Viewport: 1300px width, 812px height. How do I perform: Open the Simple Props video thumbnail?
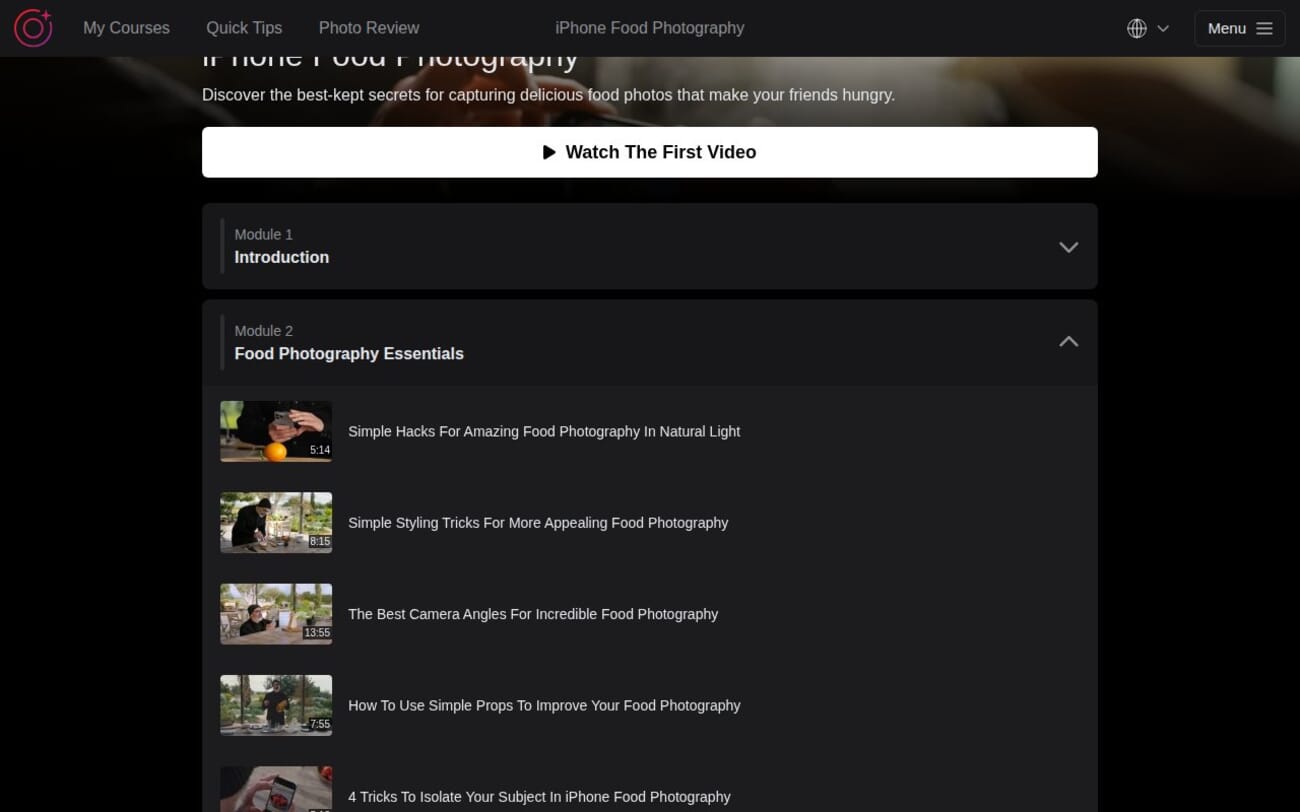tap(276, 705)
